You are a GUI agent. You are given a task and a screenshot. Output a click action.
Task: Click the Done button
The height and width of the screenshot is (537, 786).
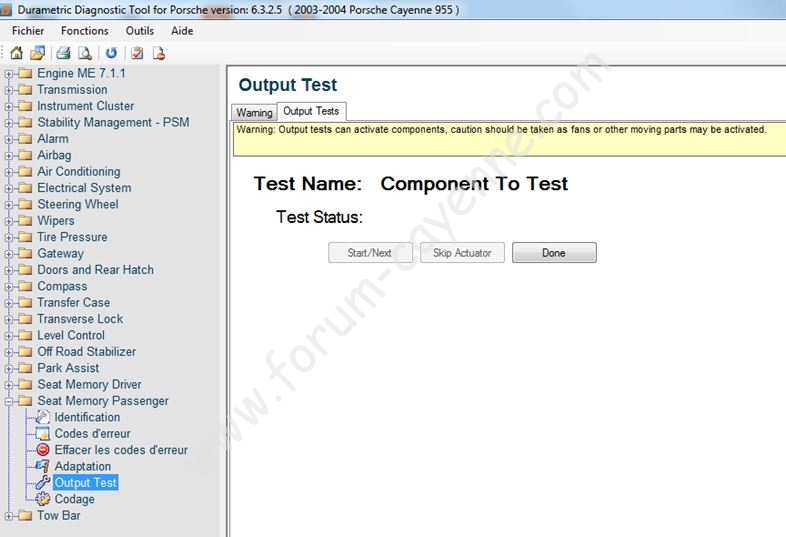coord(554,253)
